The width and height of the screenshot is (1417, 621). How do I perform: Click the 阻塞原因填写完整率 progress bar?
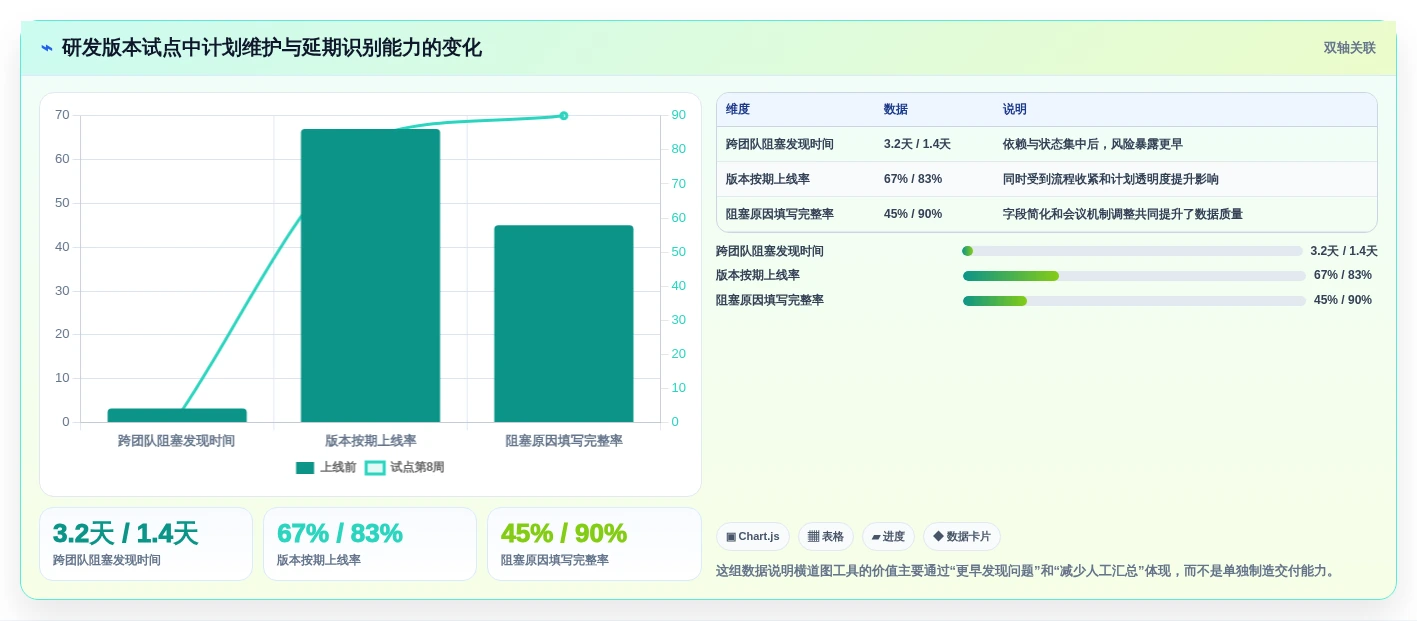1134,300
